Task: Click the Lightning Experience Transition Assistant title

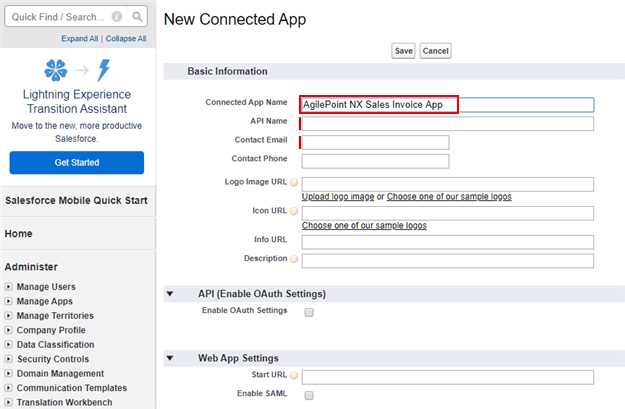Action: point(77,101)
